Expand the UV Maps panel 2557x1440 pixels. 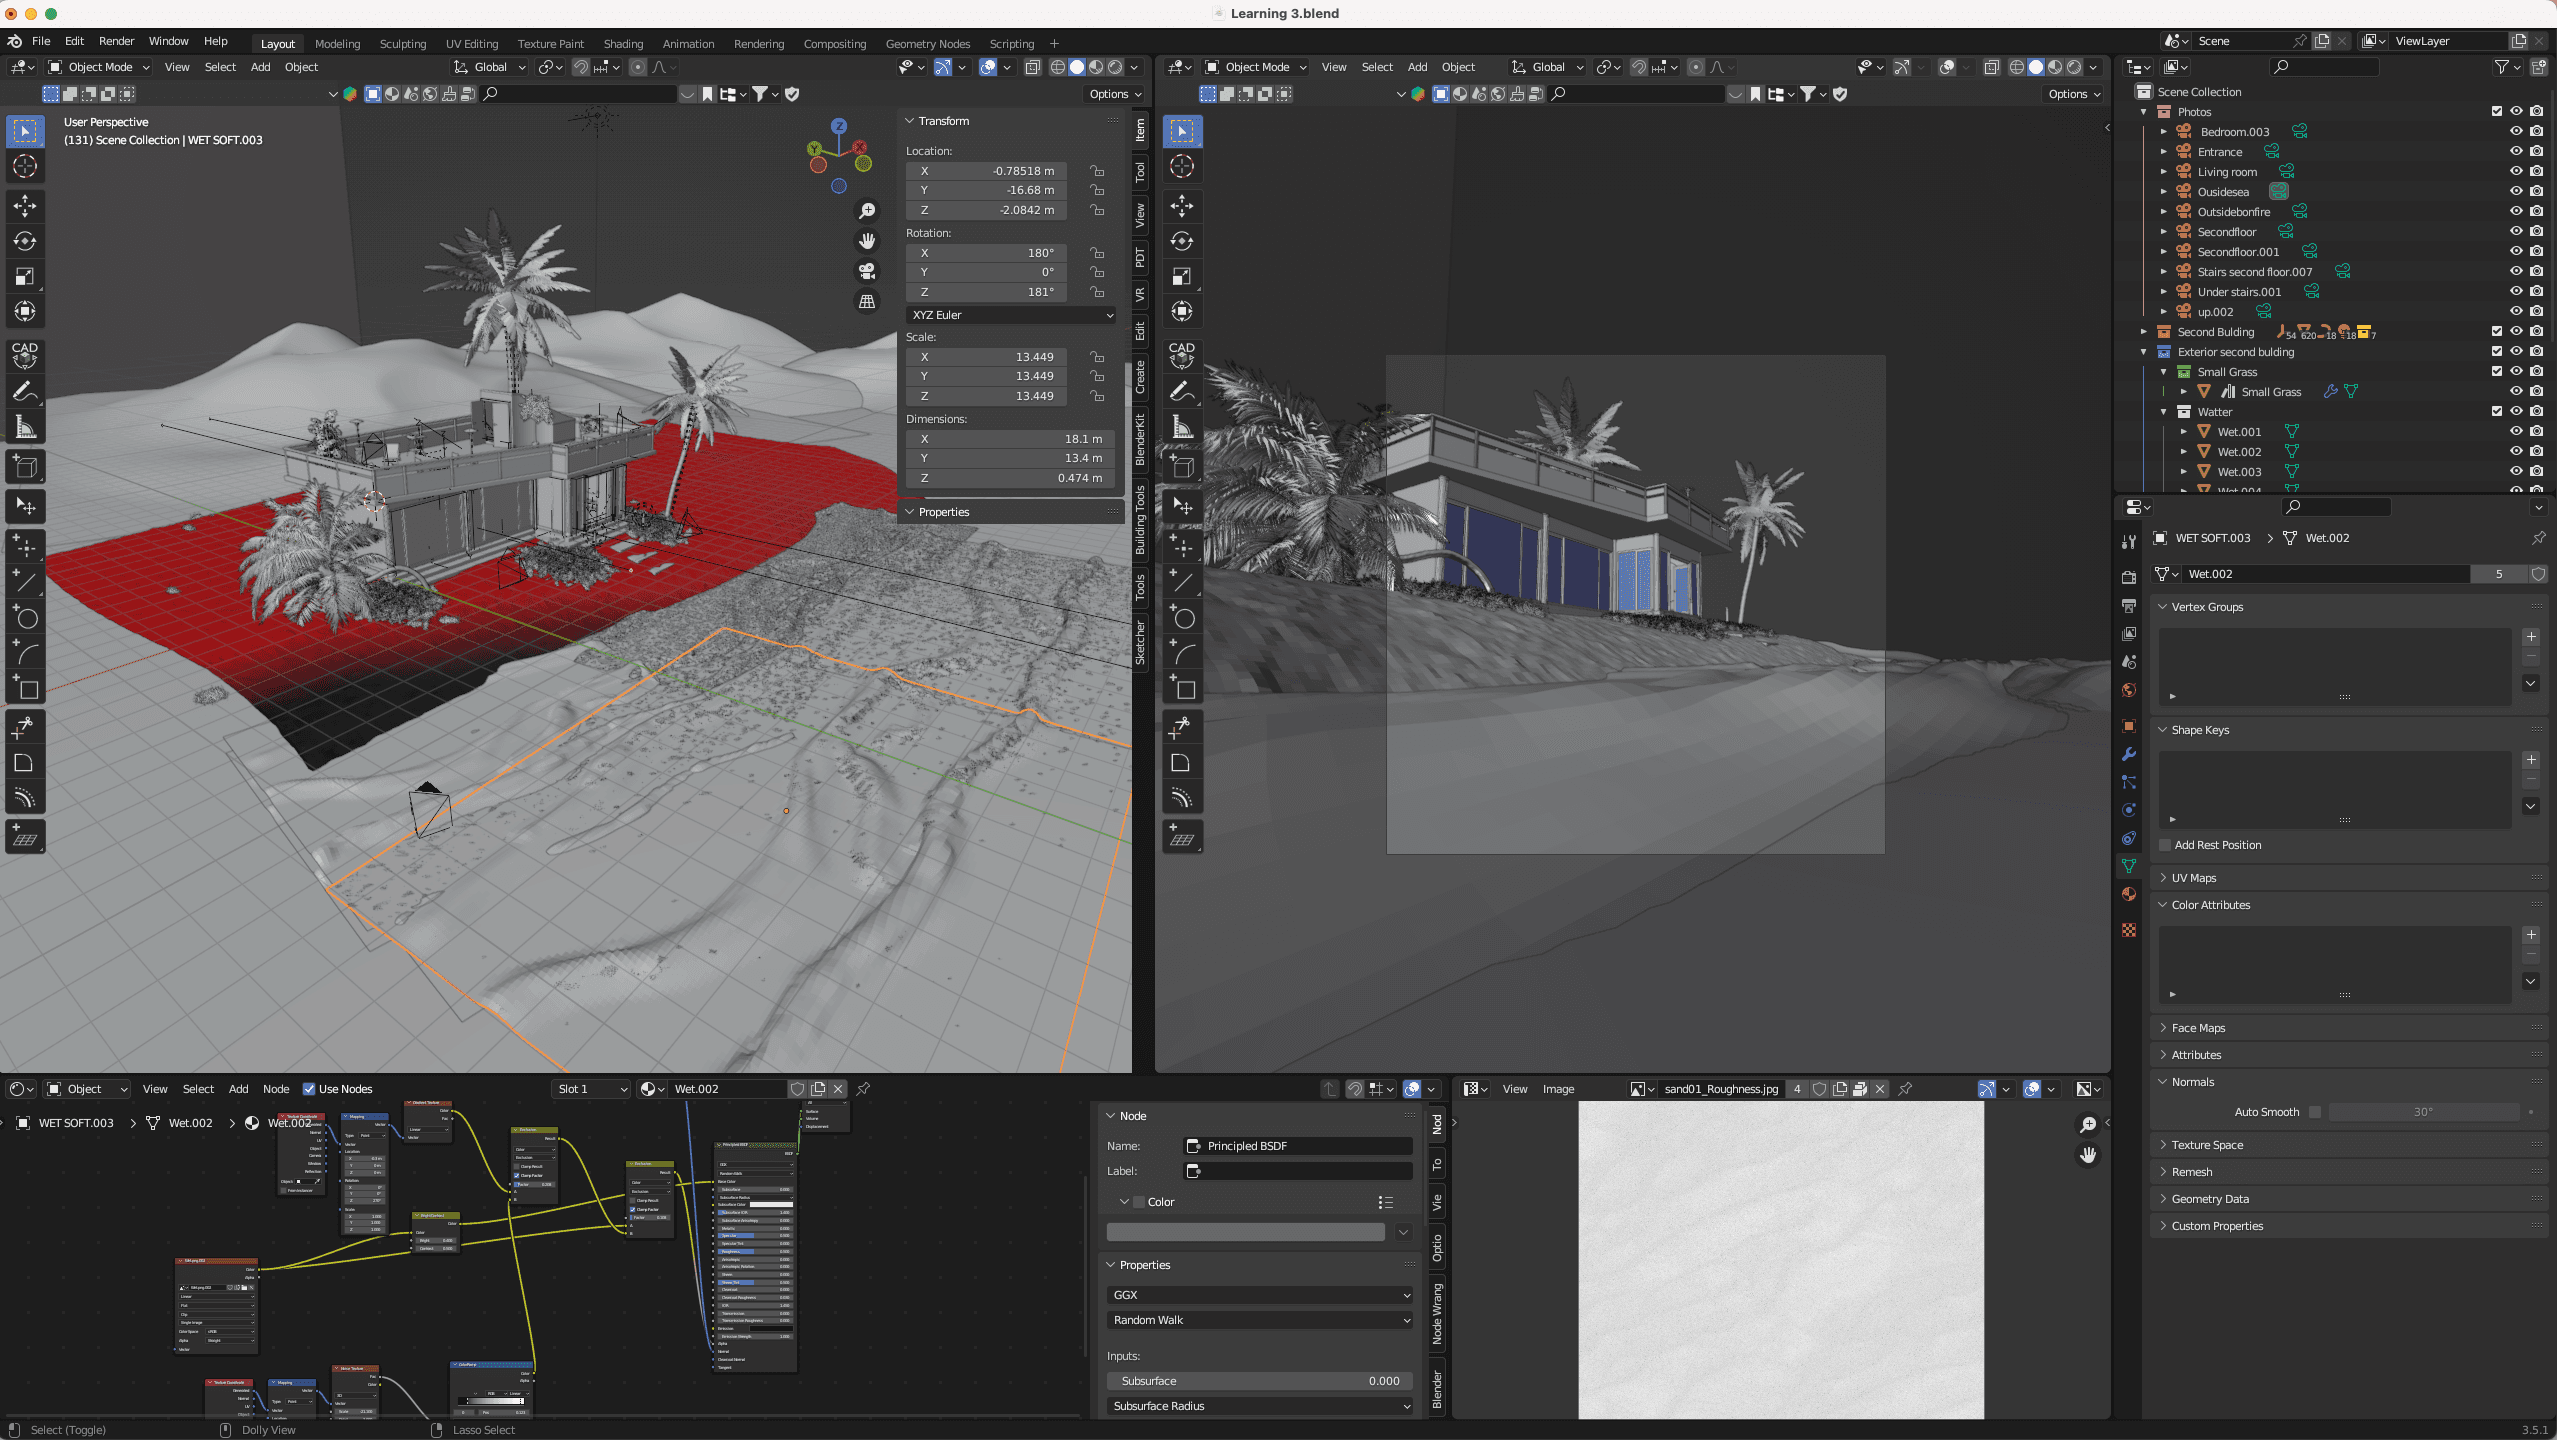point(2194,878)
